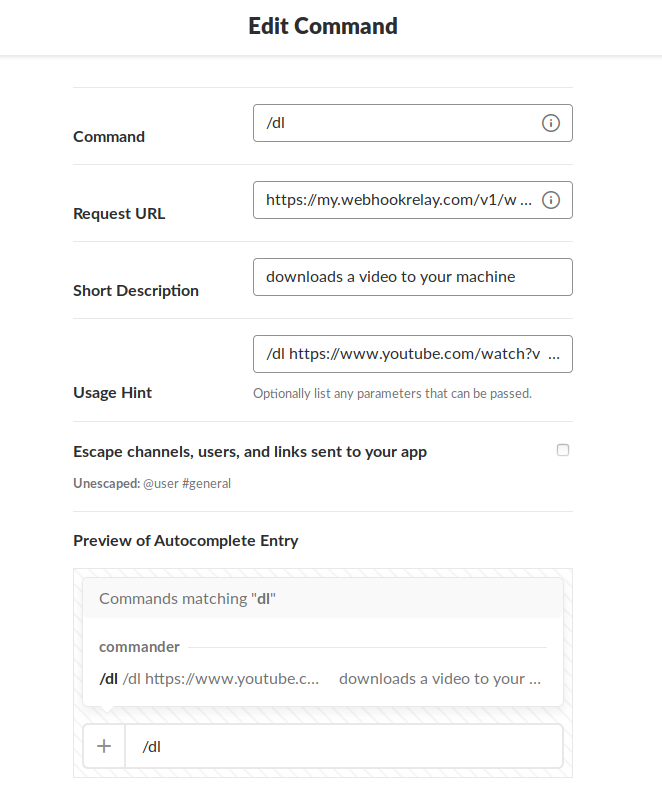The height and width of the screenshot is (800, 662).
Task: Click the Usage Hint field label
Action: 112,392
